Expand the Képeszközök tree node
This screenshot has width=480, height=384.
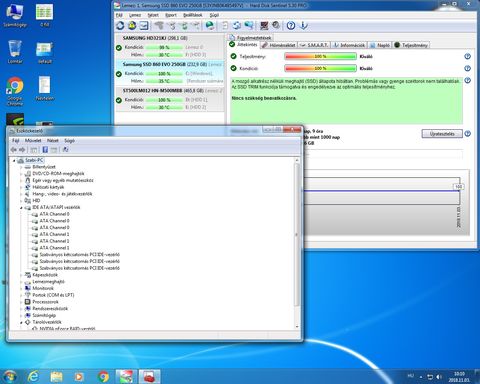21,275
